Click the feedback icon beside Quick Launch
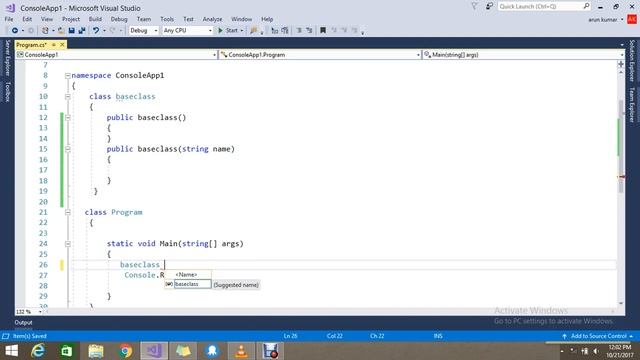Image resolution: width=640 pixels, height=360 pixels. (x=489, y=6)
